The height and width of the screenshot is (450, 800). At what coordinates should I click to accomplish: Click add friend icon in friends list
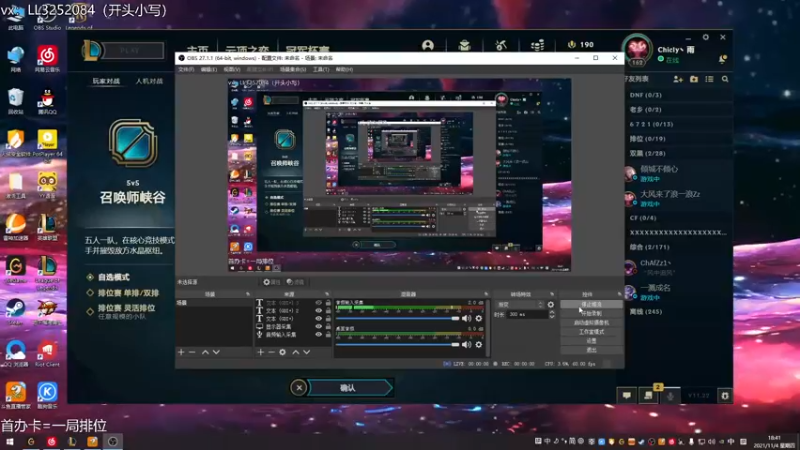(x=678, y=79)
